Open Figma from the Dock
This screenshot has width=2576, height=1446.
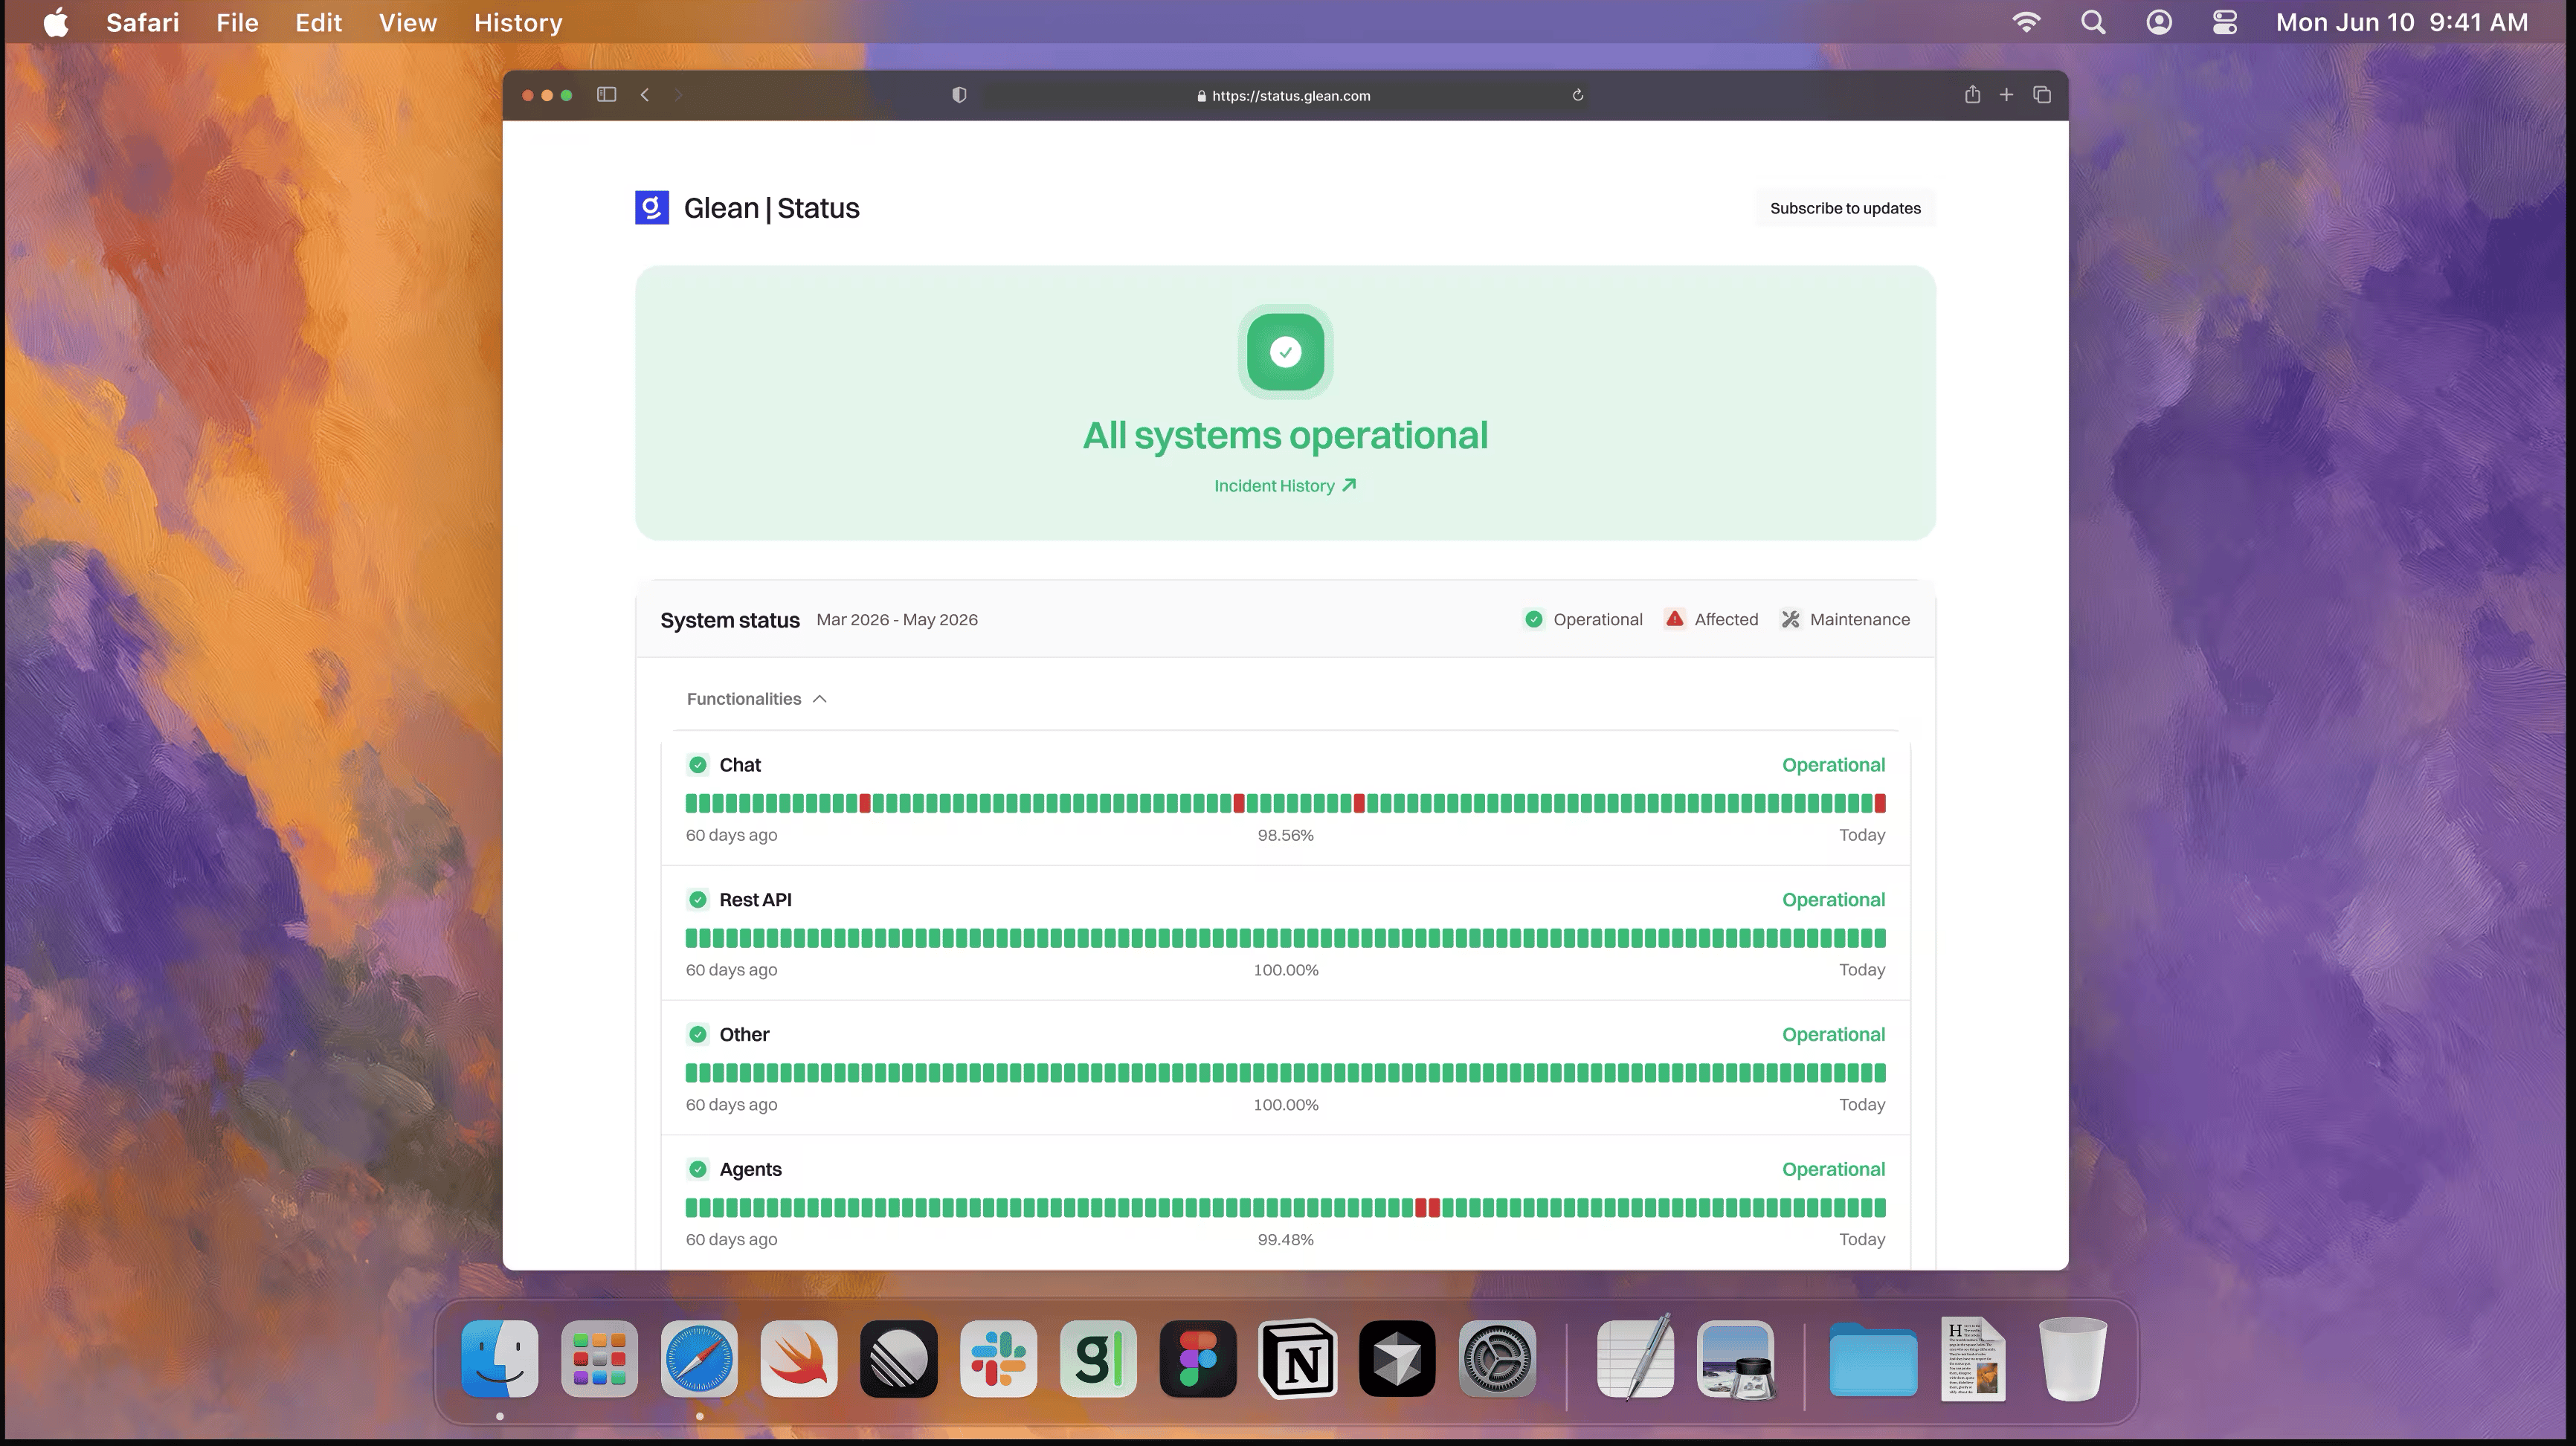(1198, 1358)
